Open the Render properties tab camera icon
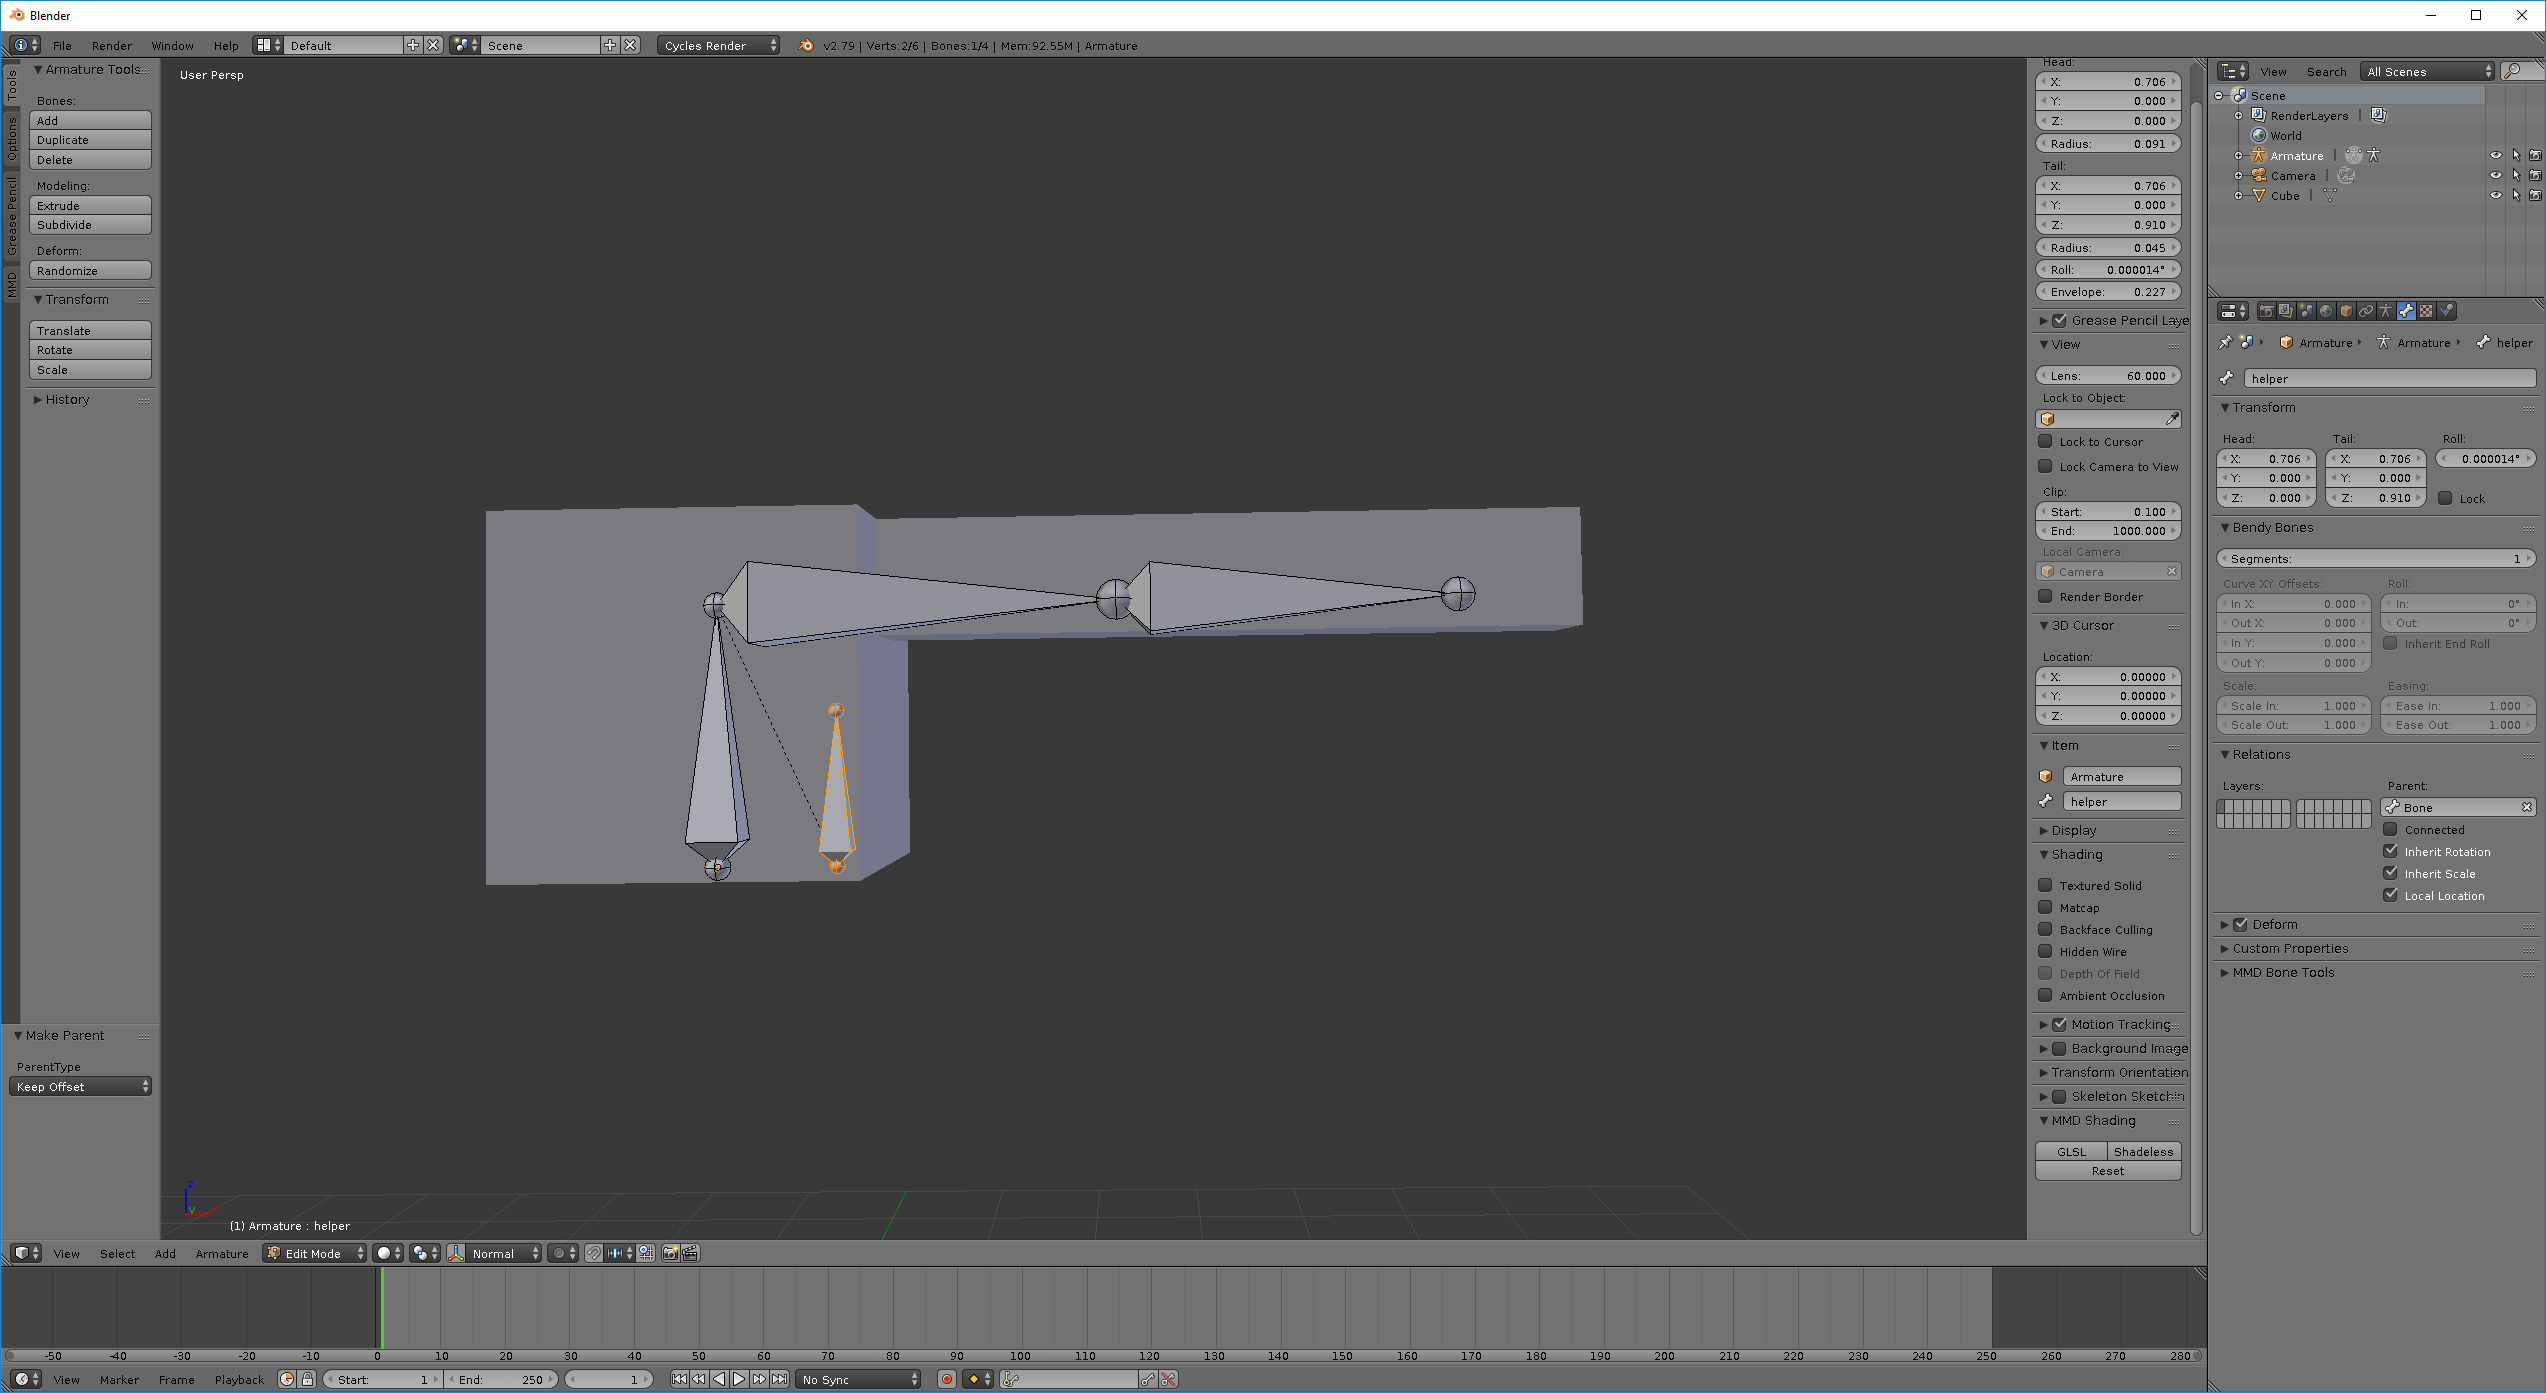 (x=2266, y=311)
